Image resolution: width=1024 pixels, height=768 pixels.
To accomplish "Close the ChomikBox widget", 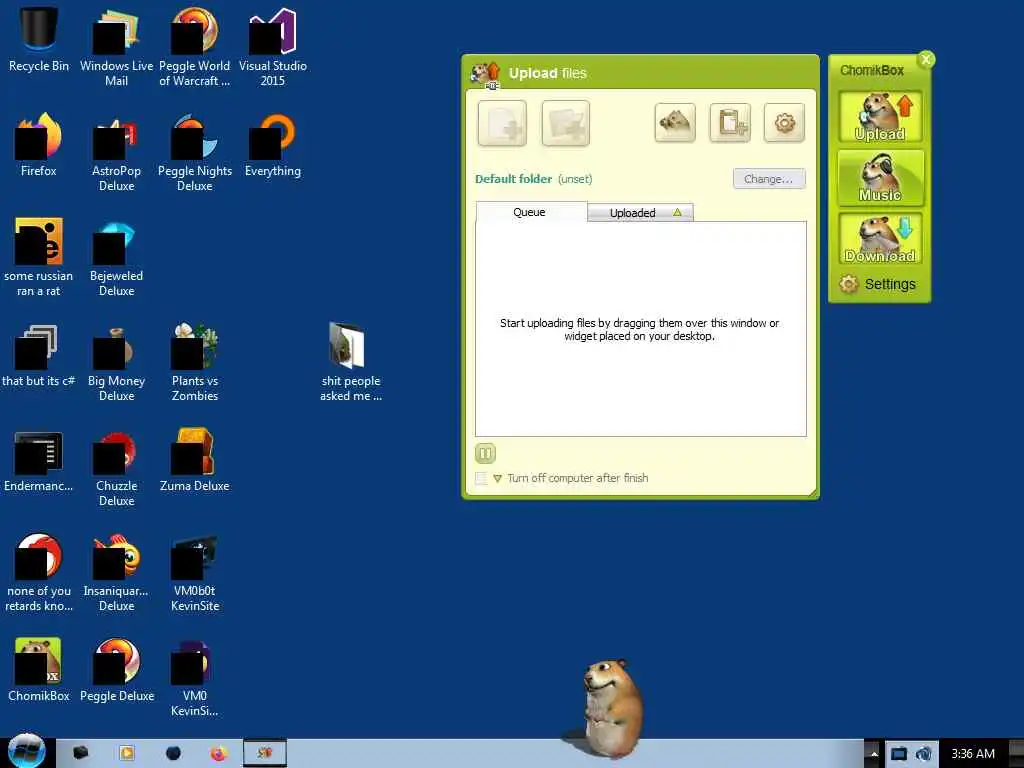I will pos(925,59).
